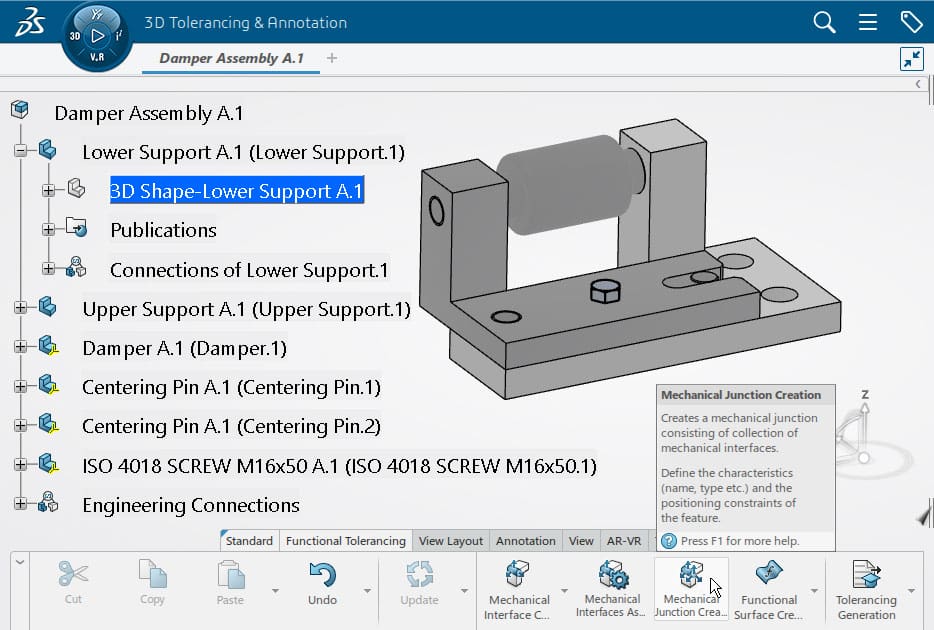Open Functional Surface Creation dropdown arrow
Screen dimensions: 934x630
point(814,591)
